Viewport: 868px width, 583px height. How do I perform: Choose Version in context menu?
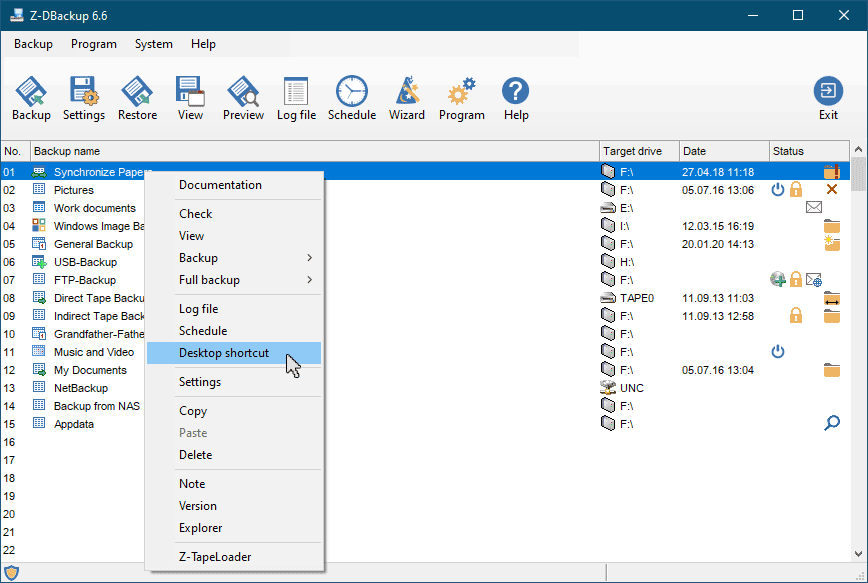pyautogui.click(x=234, y=506)
